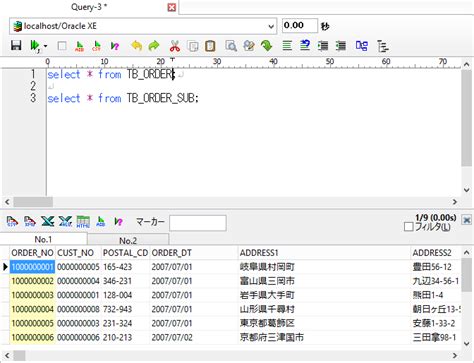Click the editor's down scroll arrow
The height and width of the screenshot is (363, 474).
pyautogui.click(x=466, y=190)
